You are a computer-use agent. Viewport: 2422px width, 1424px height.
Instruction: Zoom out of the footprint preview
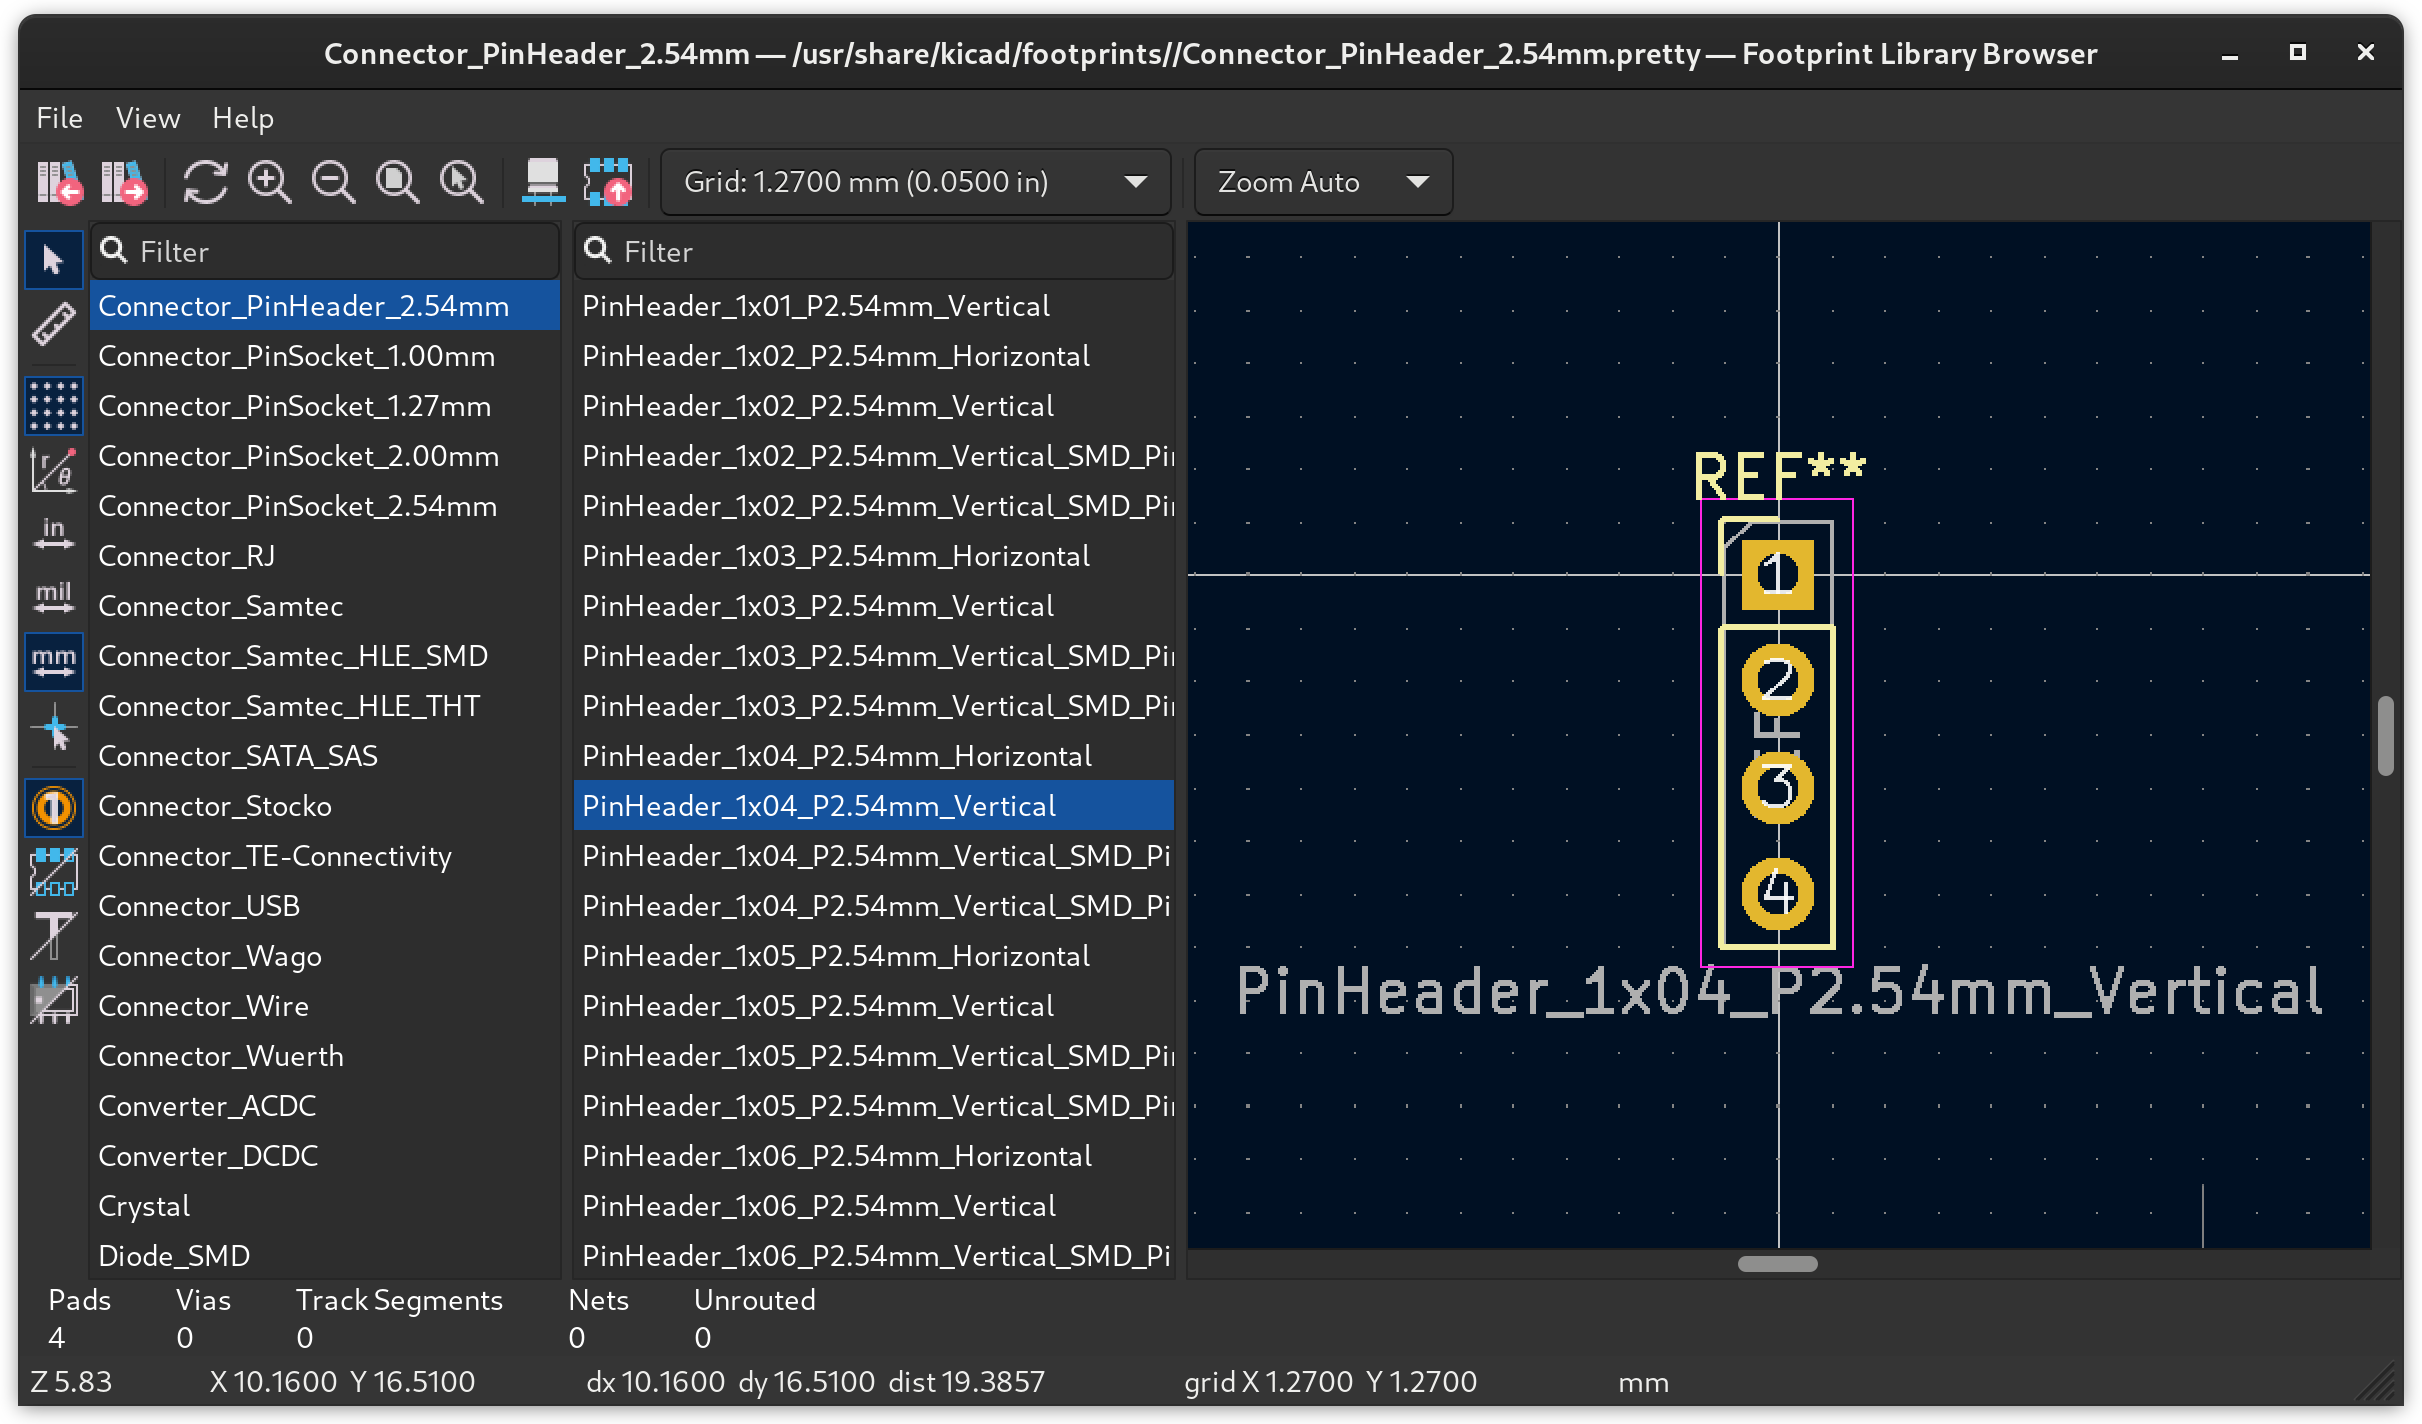coord(334,182)
